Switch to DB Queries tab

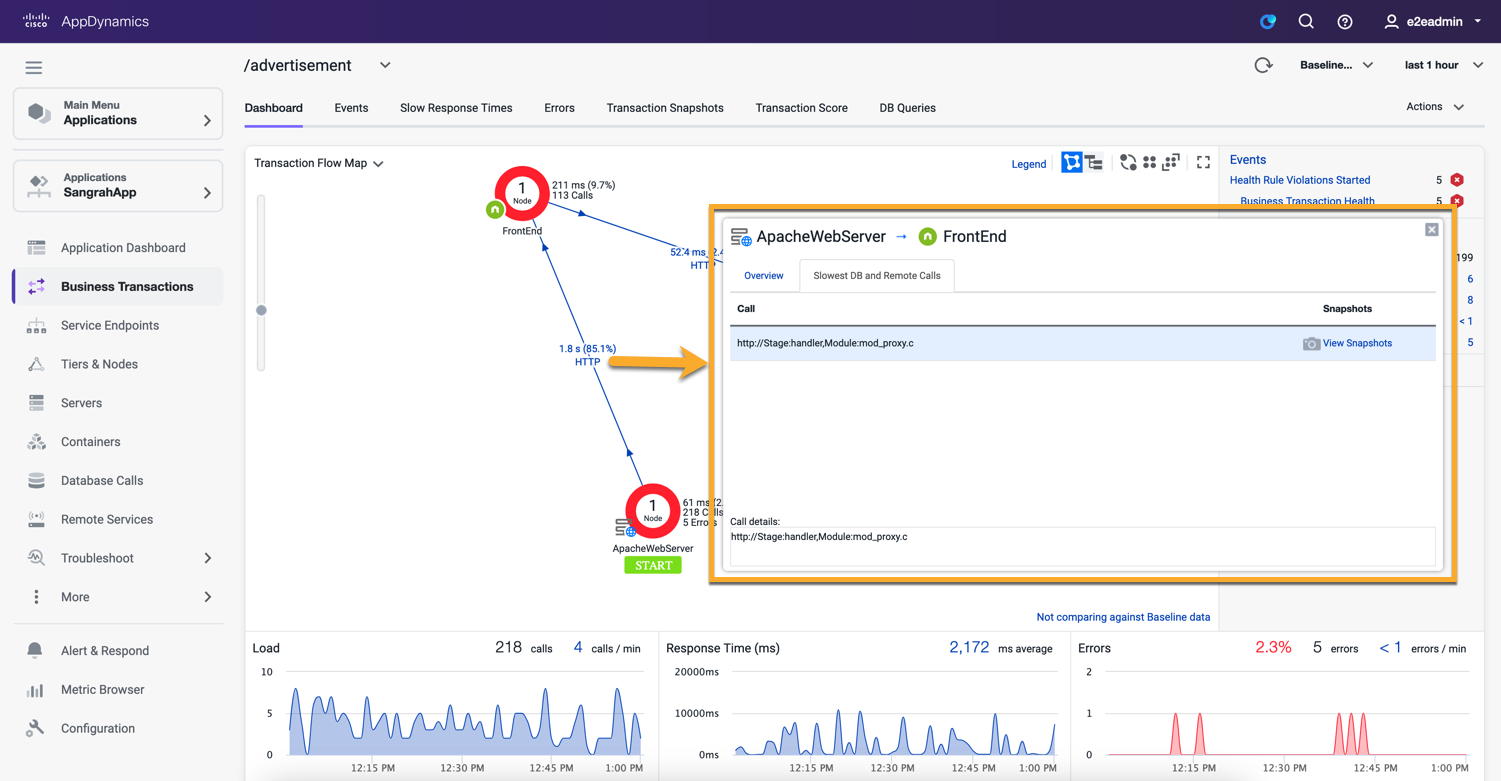907,108
